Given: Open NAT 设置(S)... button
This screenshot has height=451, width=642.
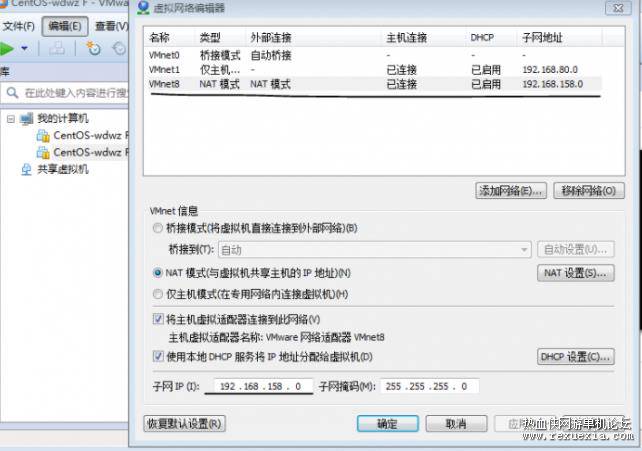Looking at the screenshot, I should tap(576, 273).
